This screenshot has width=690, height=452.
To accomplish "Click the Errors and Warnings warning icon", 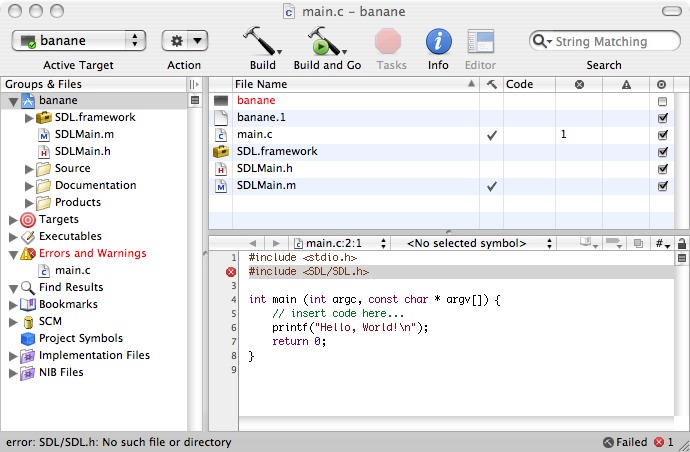I will [28, 254].
